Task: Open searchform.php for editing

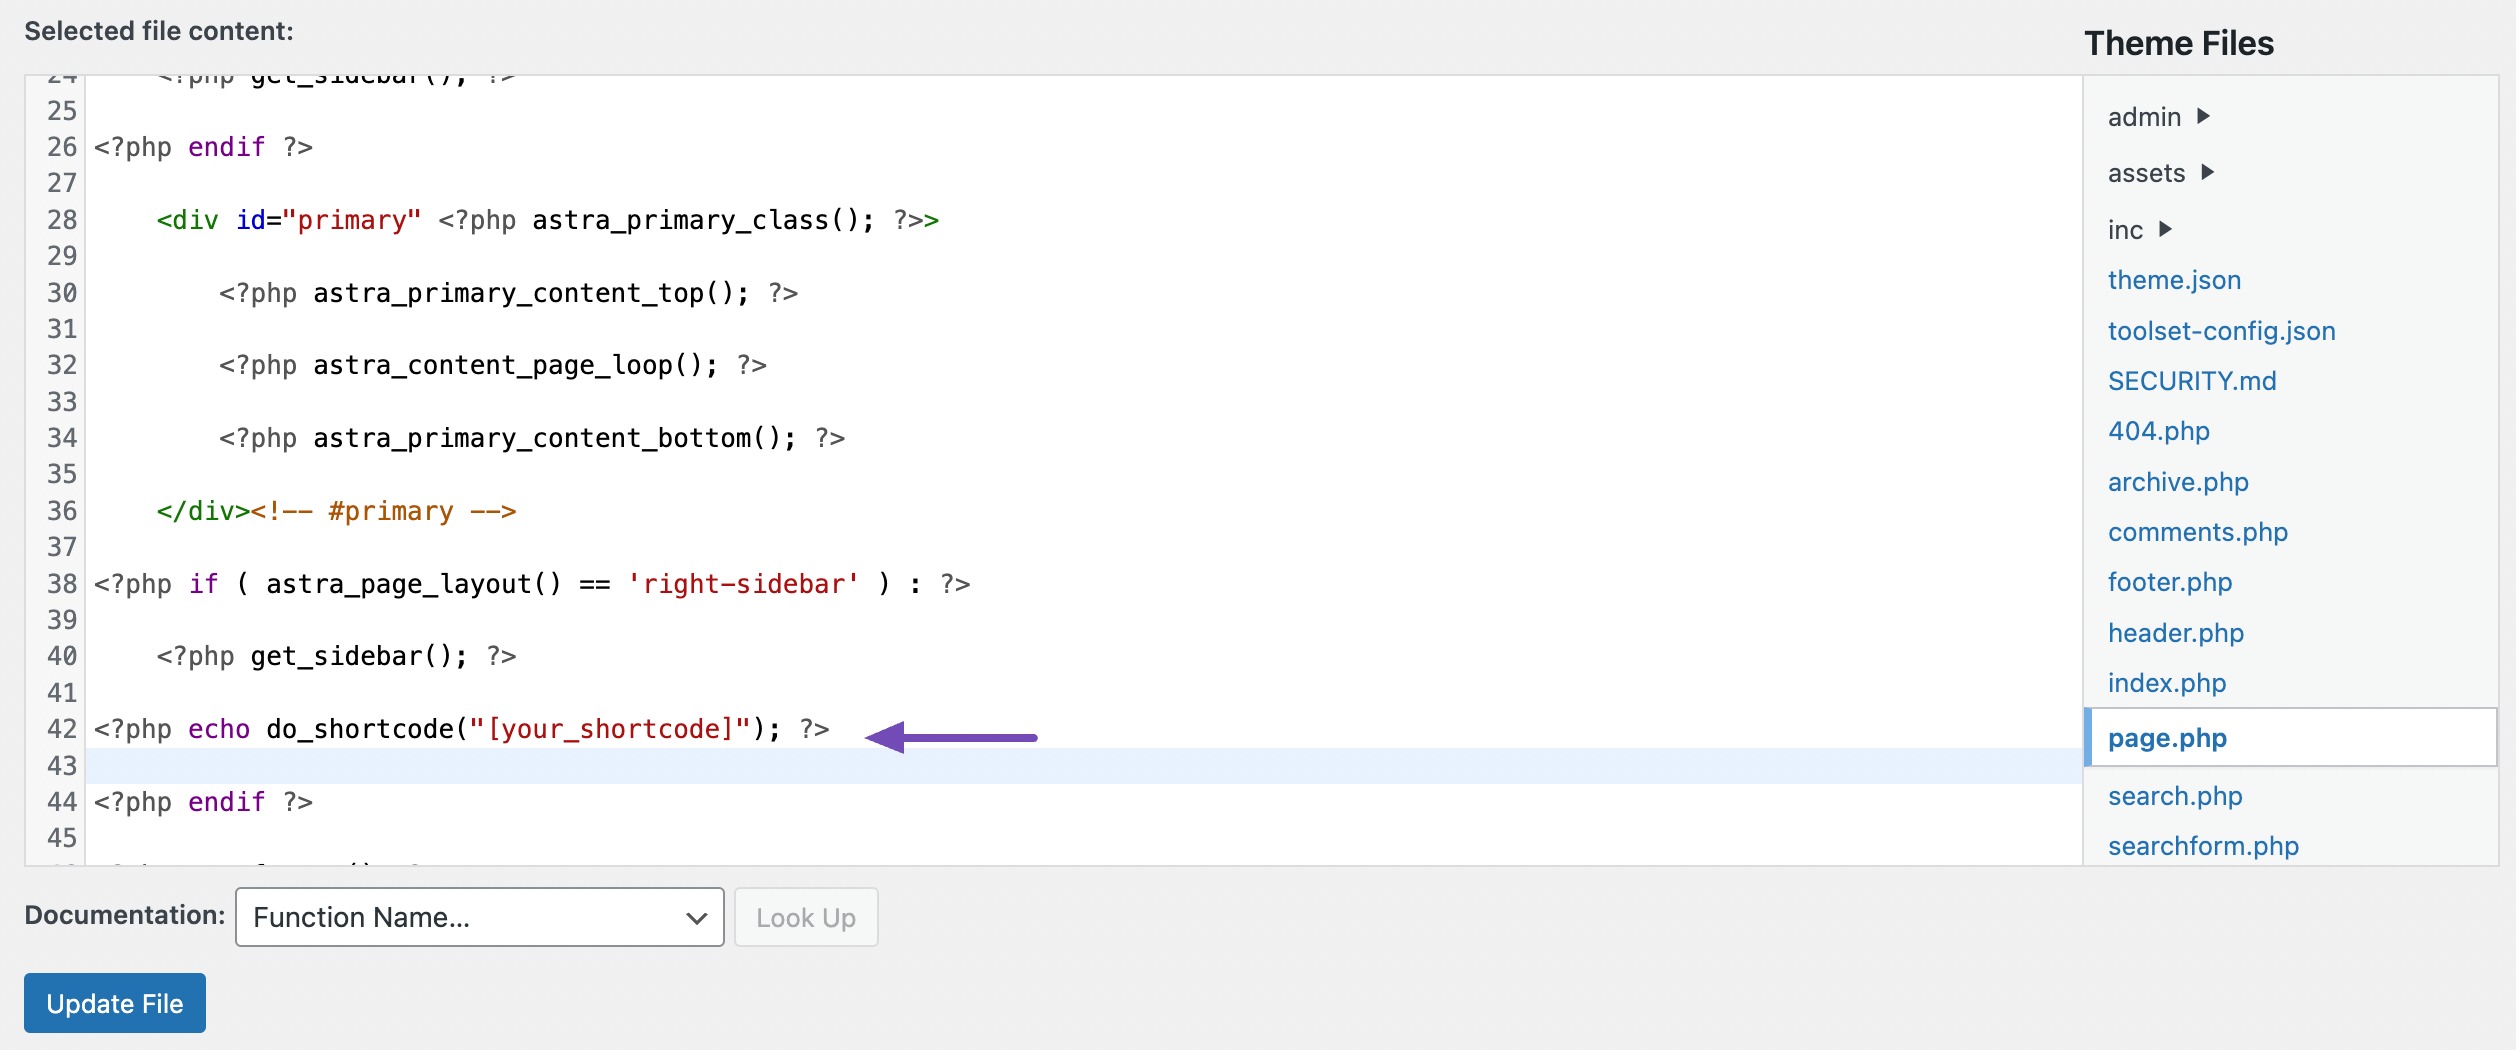Action: 2202,846
